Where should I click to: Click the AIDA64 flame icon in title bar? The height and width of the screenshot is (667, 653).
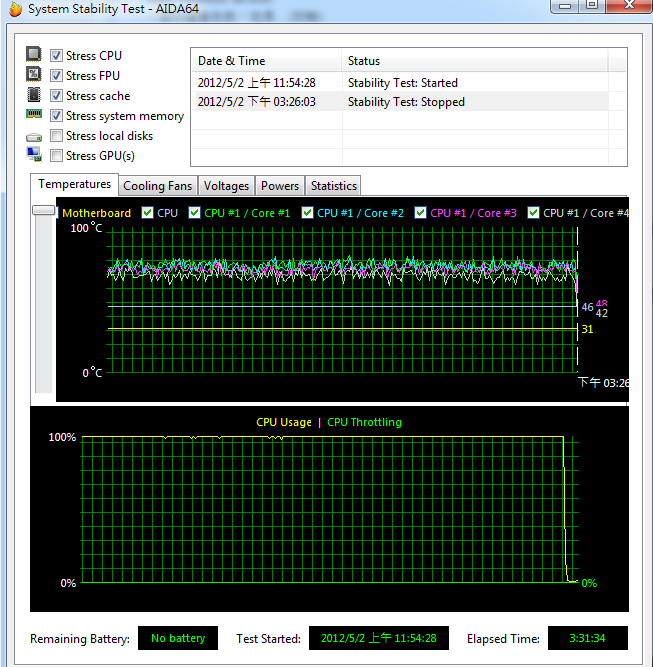15,9
